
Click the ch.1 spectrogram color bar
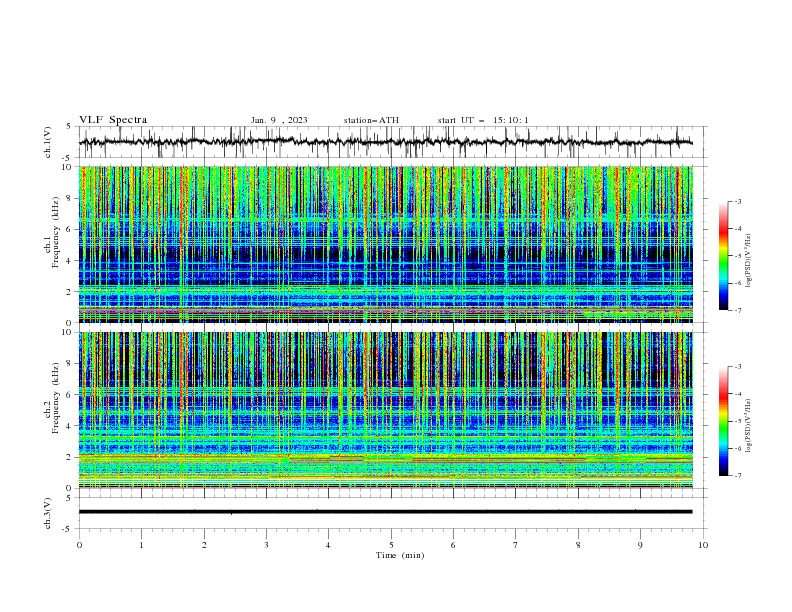pyautogui.click(x=723, y=256)
